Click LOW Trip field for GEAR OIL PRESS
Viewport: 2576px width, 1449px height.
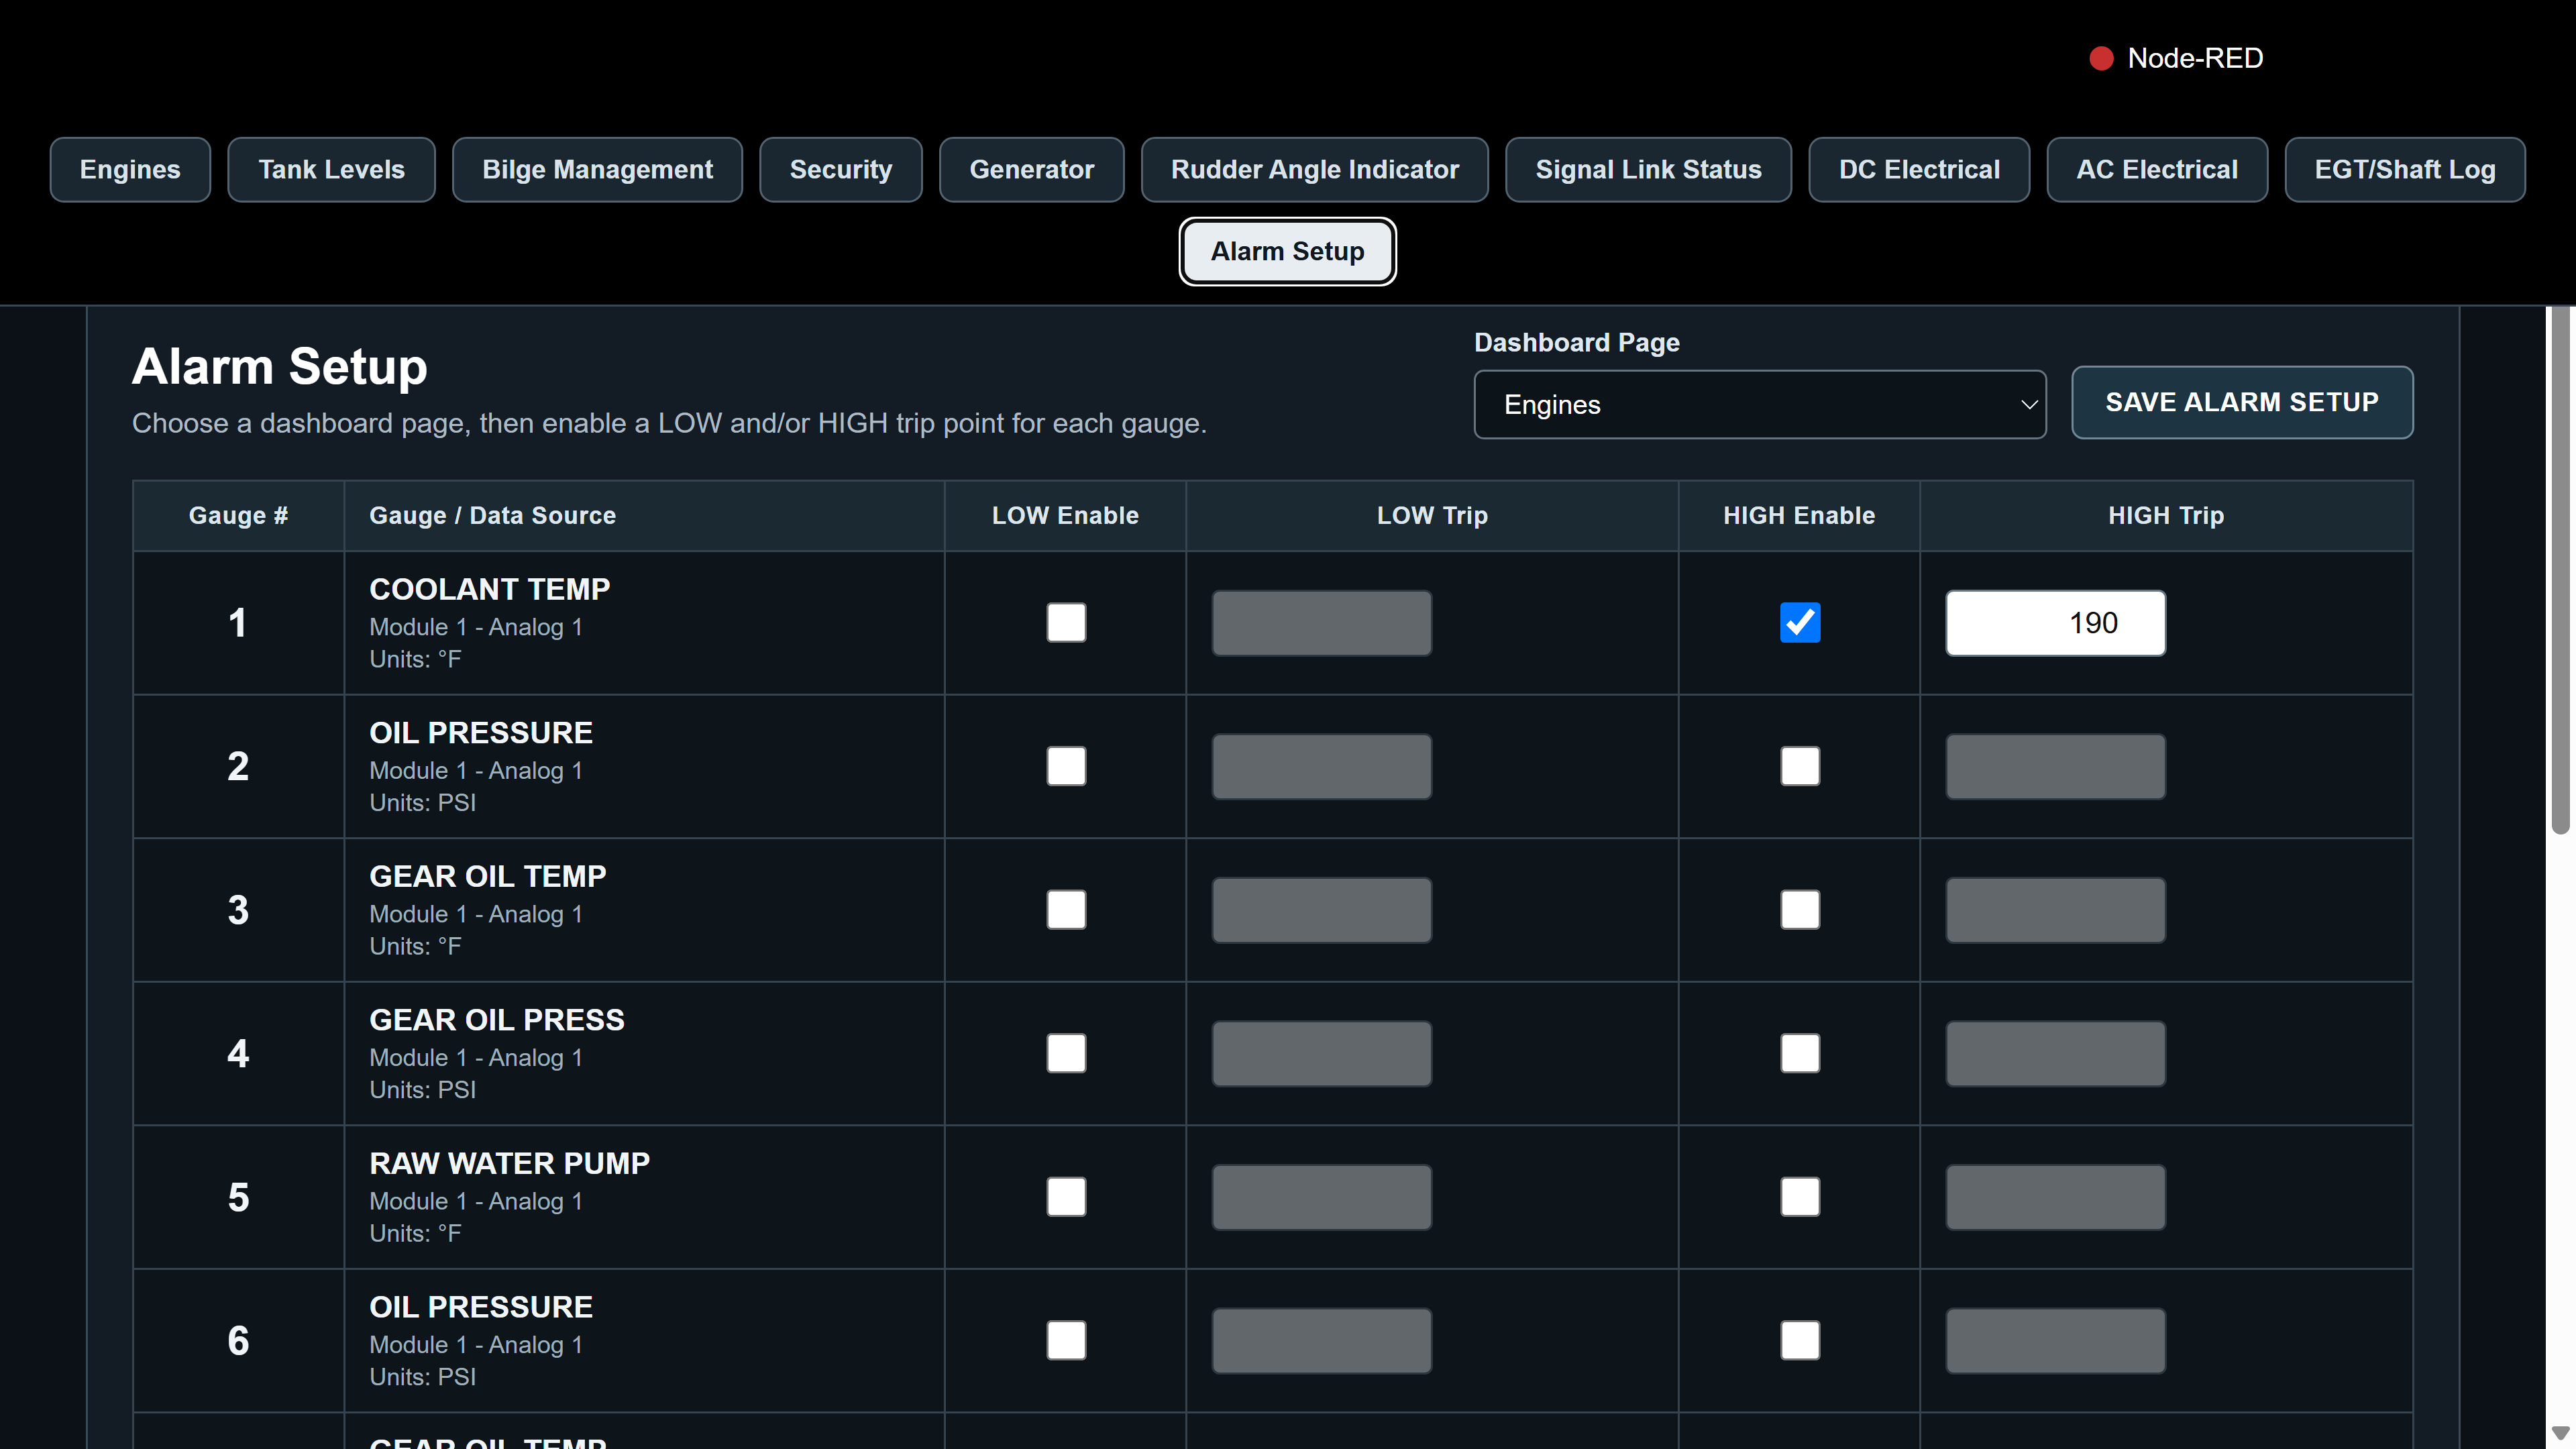pos(1322,1054)
